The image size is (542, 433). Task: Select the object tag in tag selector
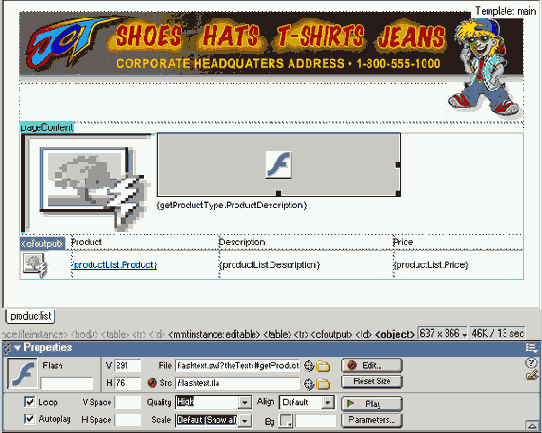[x=394, y=334]
